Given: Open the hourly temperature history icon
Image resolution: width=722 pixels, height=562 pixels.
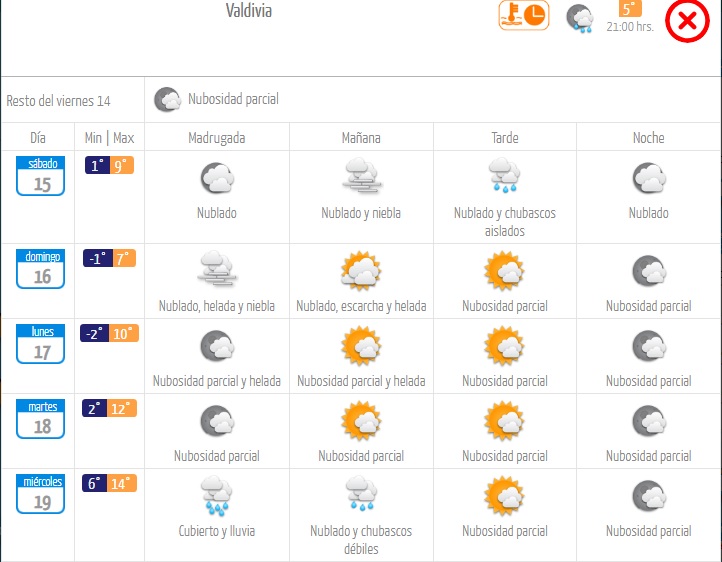Looking at the screenshot, I should (x=524, y=16).
